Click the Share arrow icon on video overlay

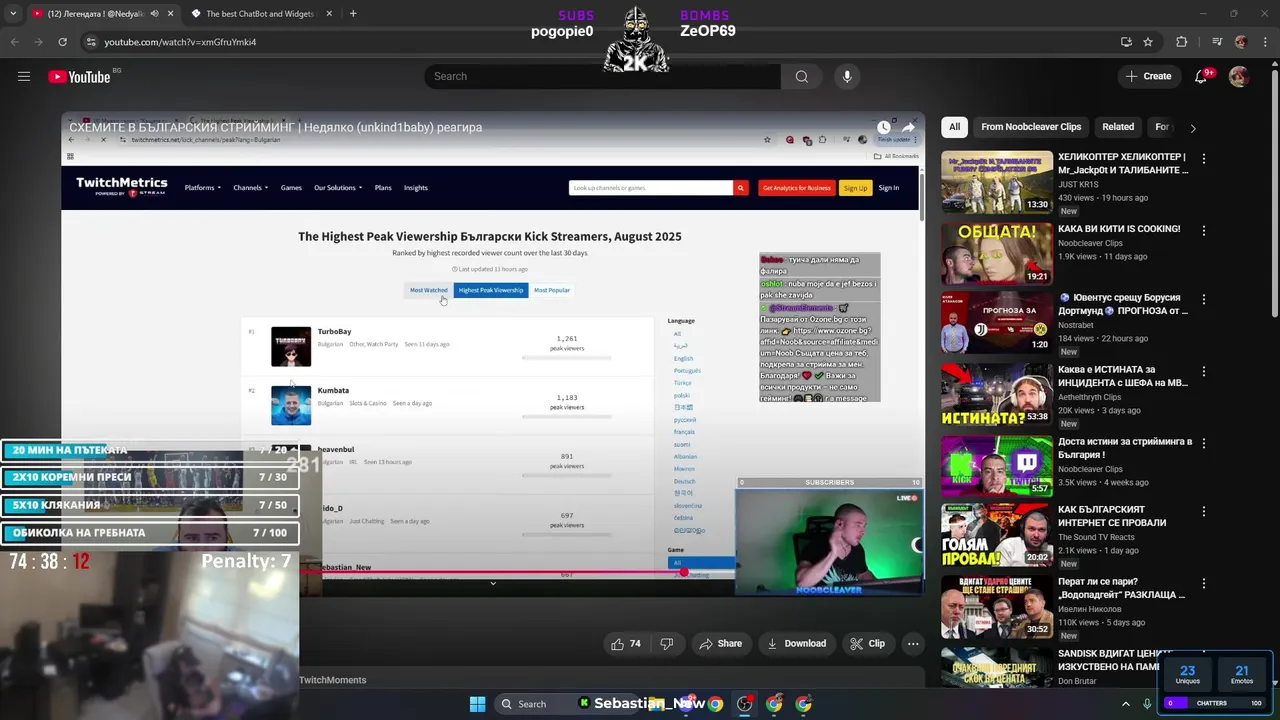click(x=908, y=127)
